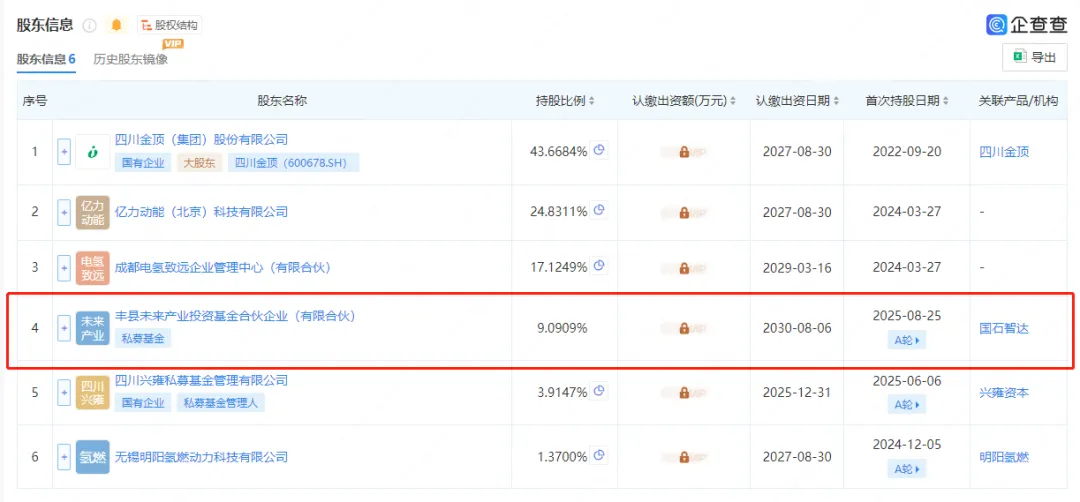This screenshot has height=502, width=1080.
Task: Click date 2029-03-16 in row 3
Action: click(797, 268)
